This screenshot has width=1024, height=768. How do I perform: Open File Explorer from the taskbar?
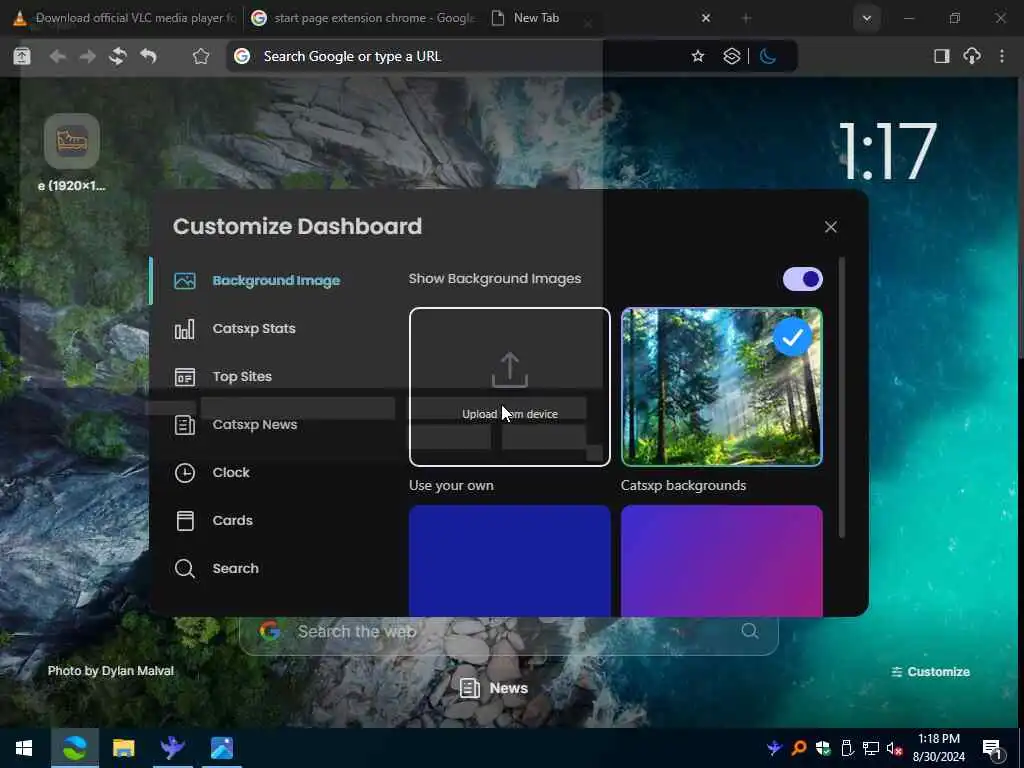click(x=123, y=748)
